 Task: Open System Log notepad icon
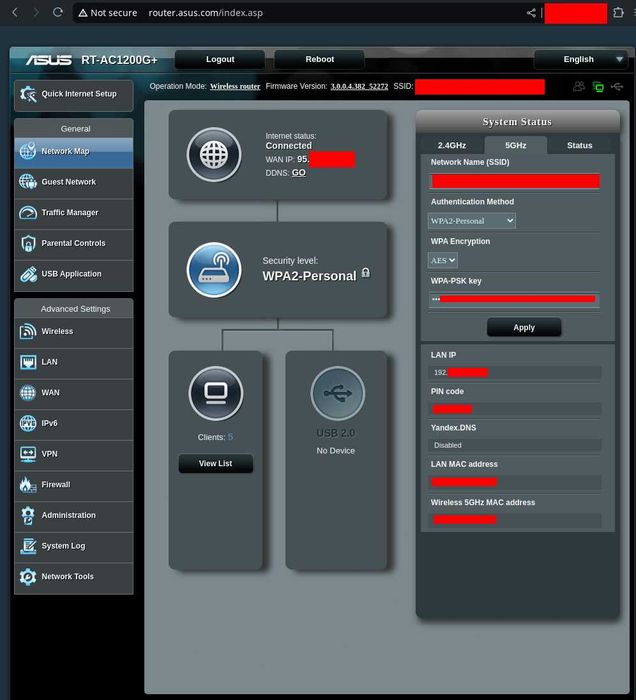(28, 546)
